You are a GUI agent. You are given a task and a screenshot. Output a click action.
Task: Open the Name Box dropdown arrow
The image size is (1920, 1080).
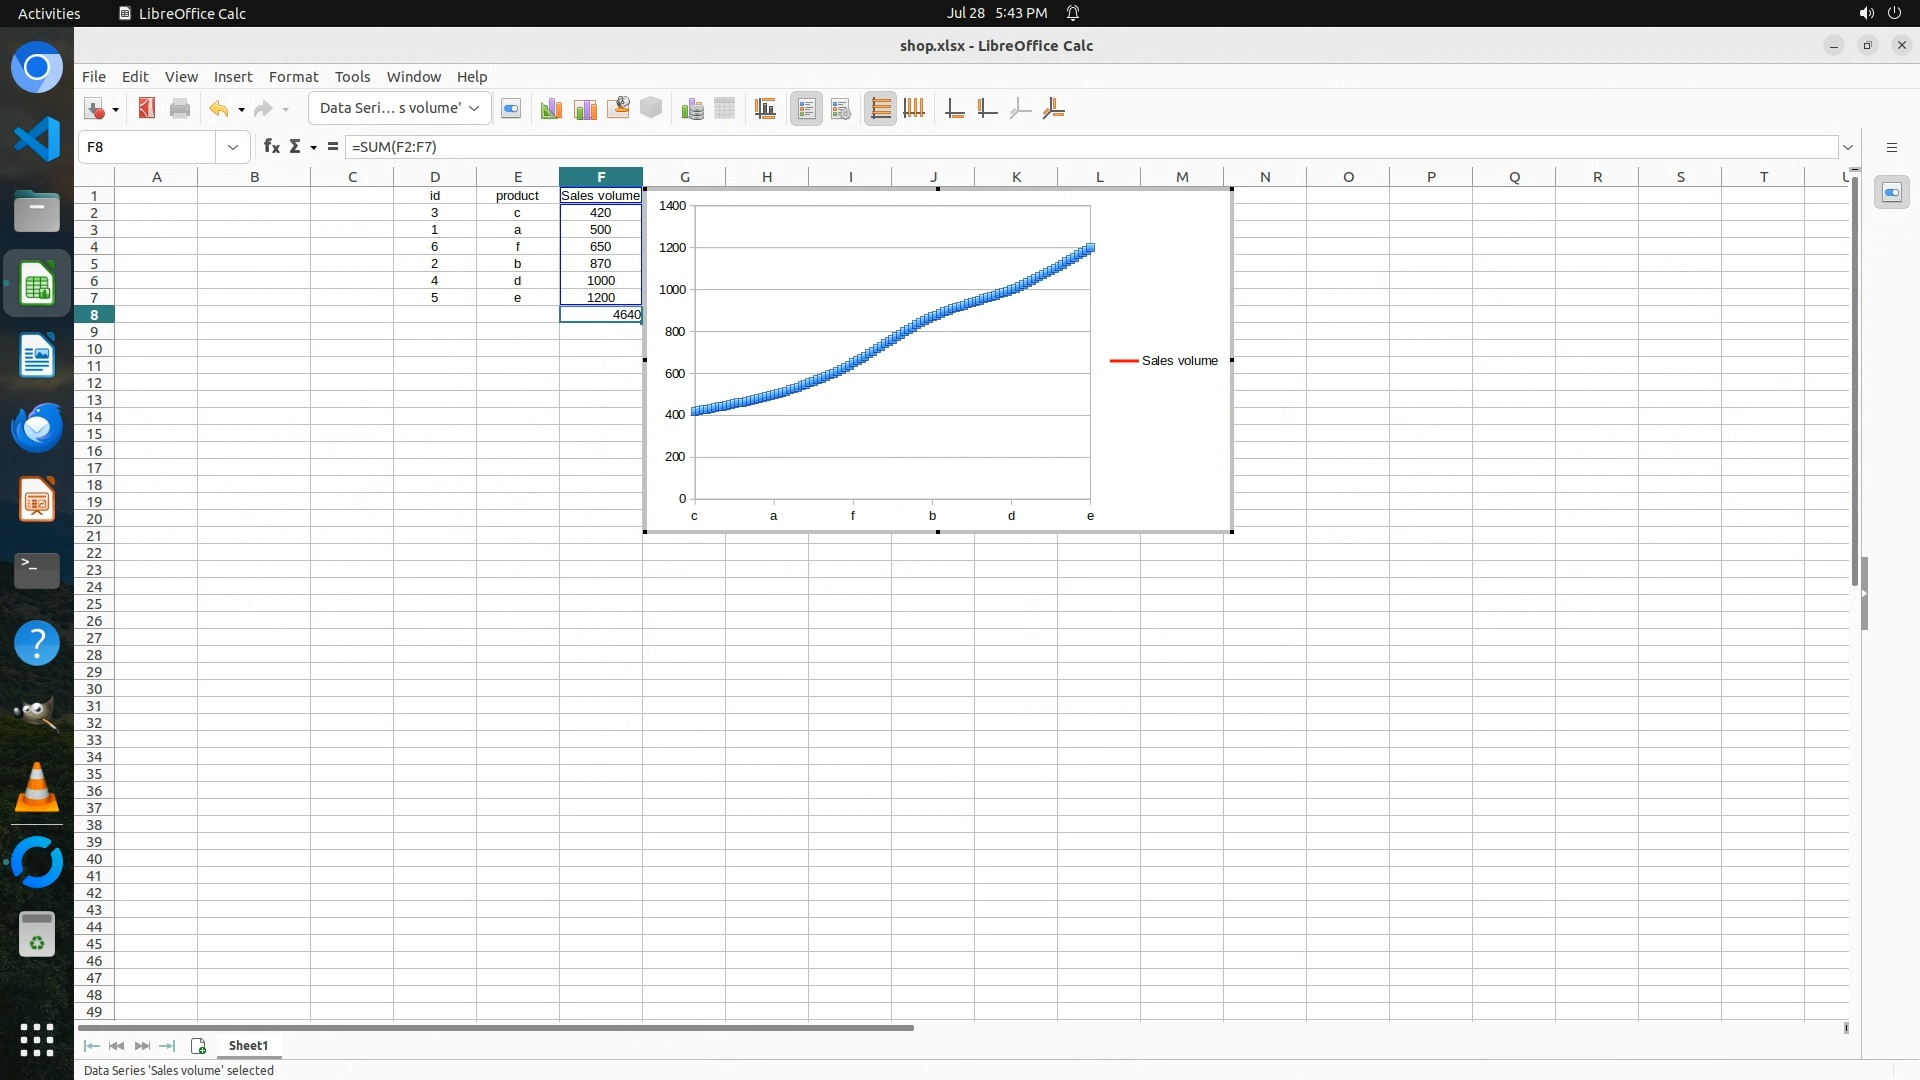pos(232,147)
